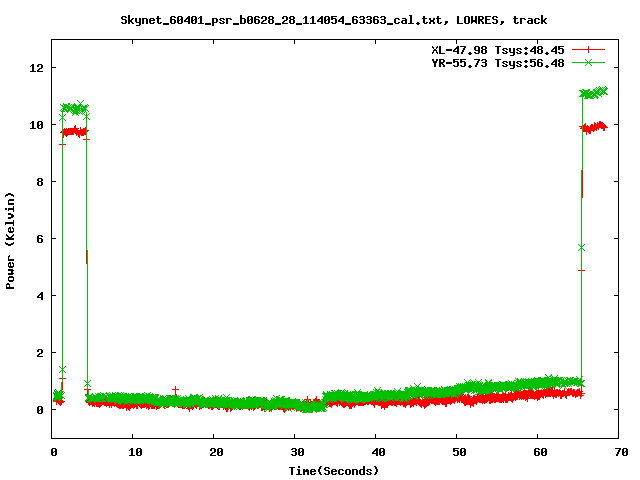Click the red XL legend line sample
Image resolution: width=640 pixels, height=480 pixels.
pyautogui.click(x=588, y=50)
